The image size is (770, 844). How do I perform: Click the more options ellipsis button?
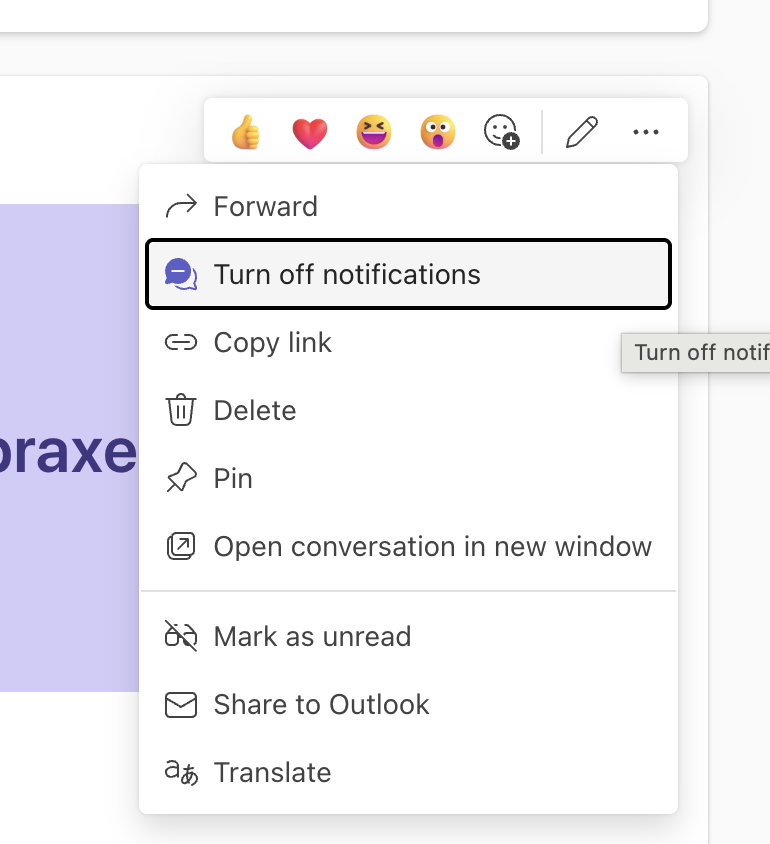tap(646, 132)
